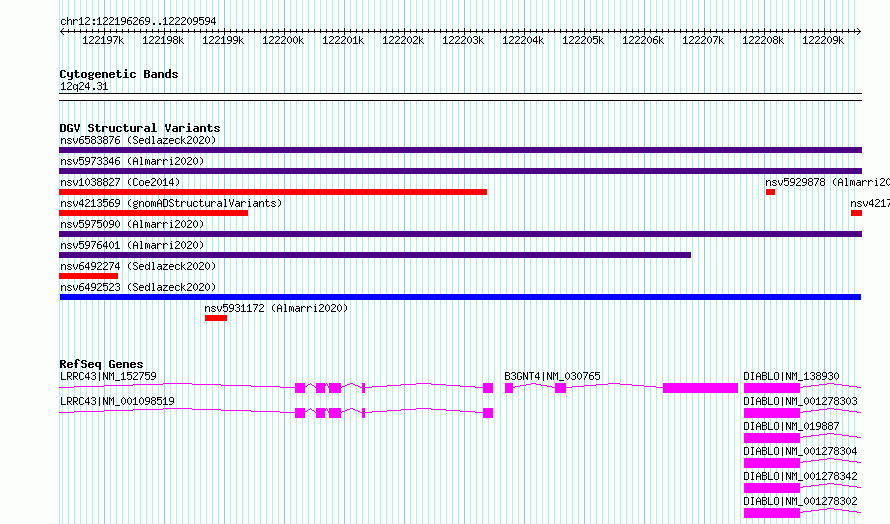Click the blue bar for nsv6492523

pyautogui.click(x=460, y=297)
